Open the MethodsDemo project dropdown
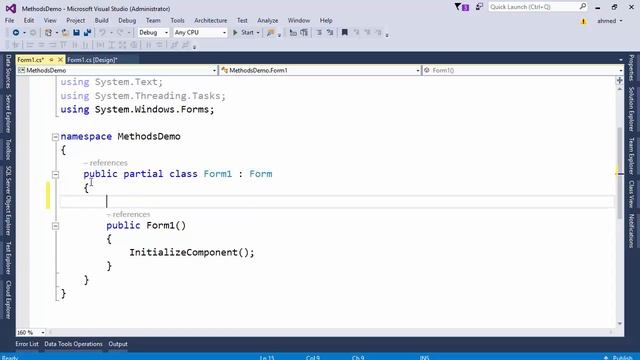640x360 pixels. tap(117, 71)
